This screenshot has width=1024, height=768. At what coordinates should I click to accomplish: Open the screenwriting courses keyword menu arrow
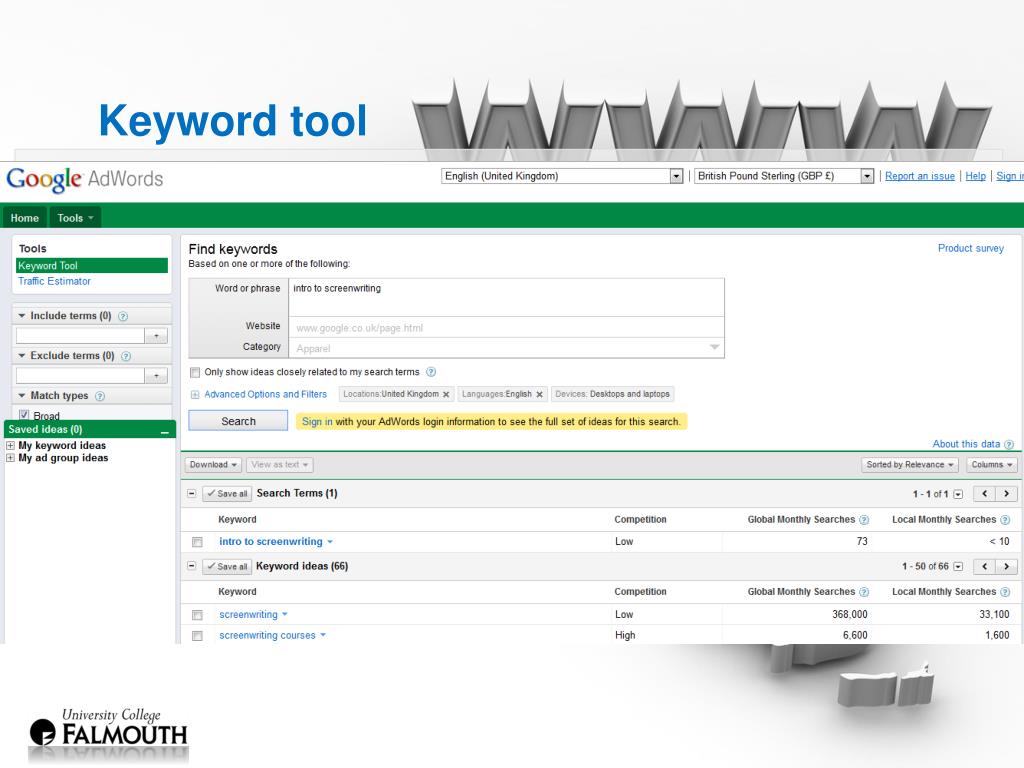(323, 635)
